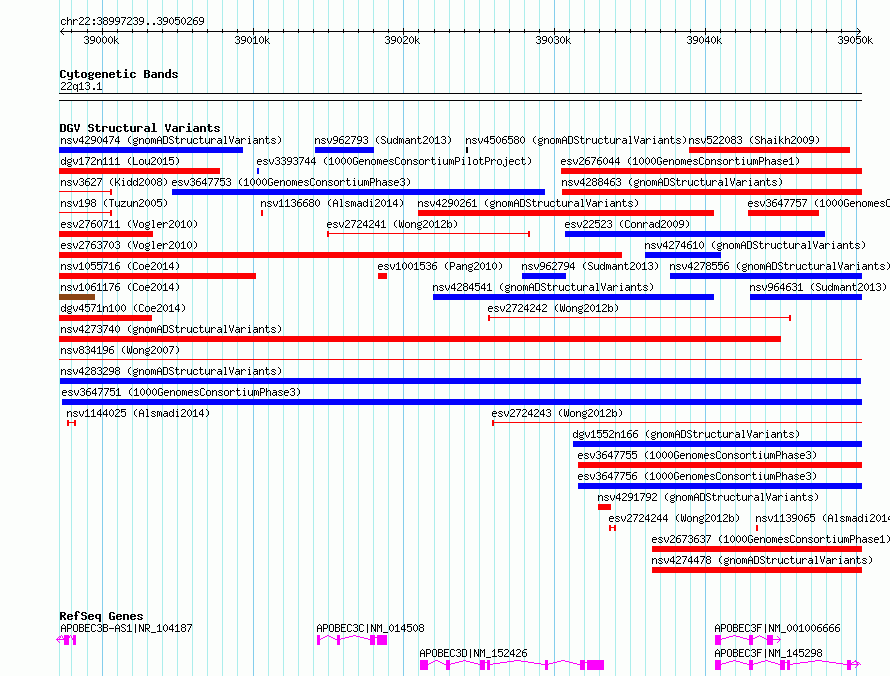This screenshot has width=890, height=676.
Task: Click the 22q13.1 cytogenetic band label
Action: pyautogui.click(x=81, y=86)
